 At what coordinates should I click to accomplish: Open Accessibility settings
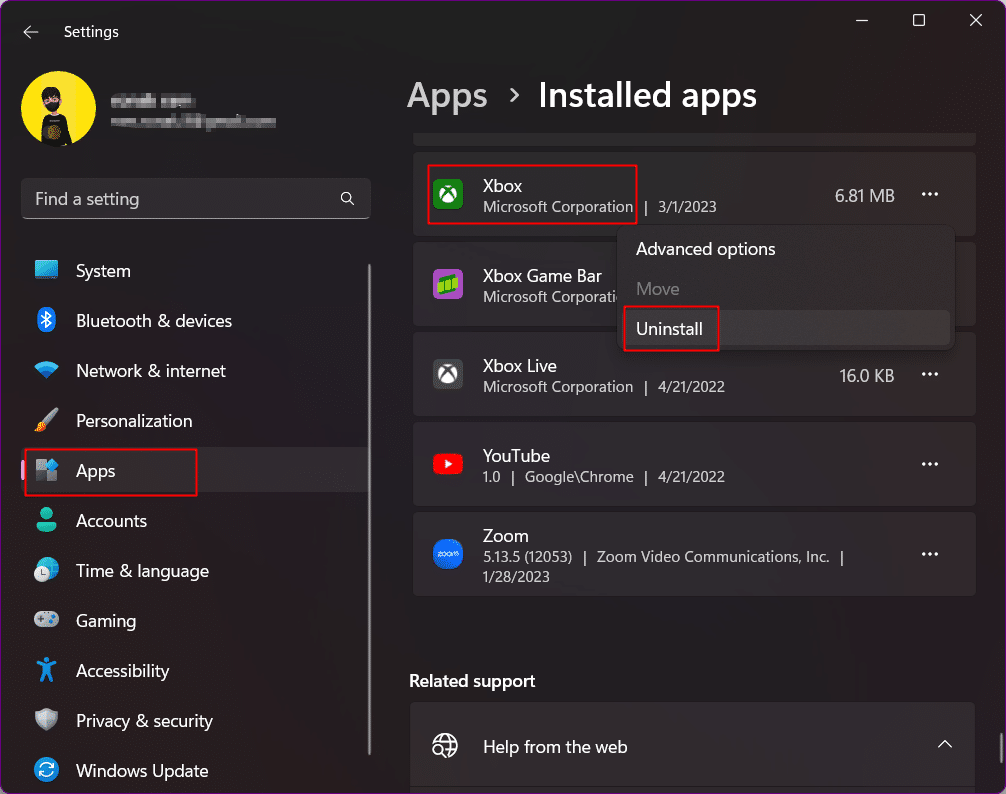coord(196,671)
